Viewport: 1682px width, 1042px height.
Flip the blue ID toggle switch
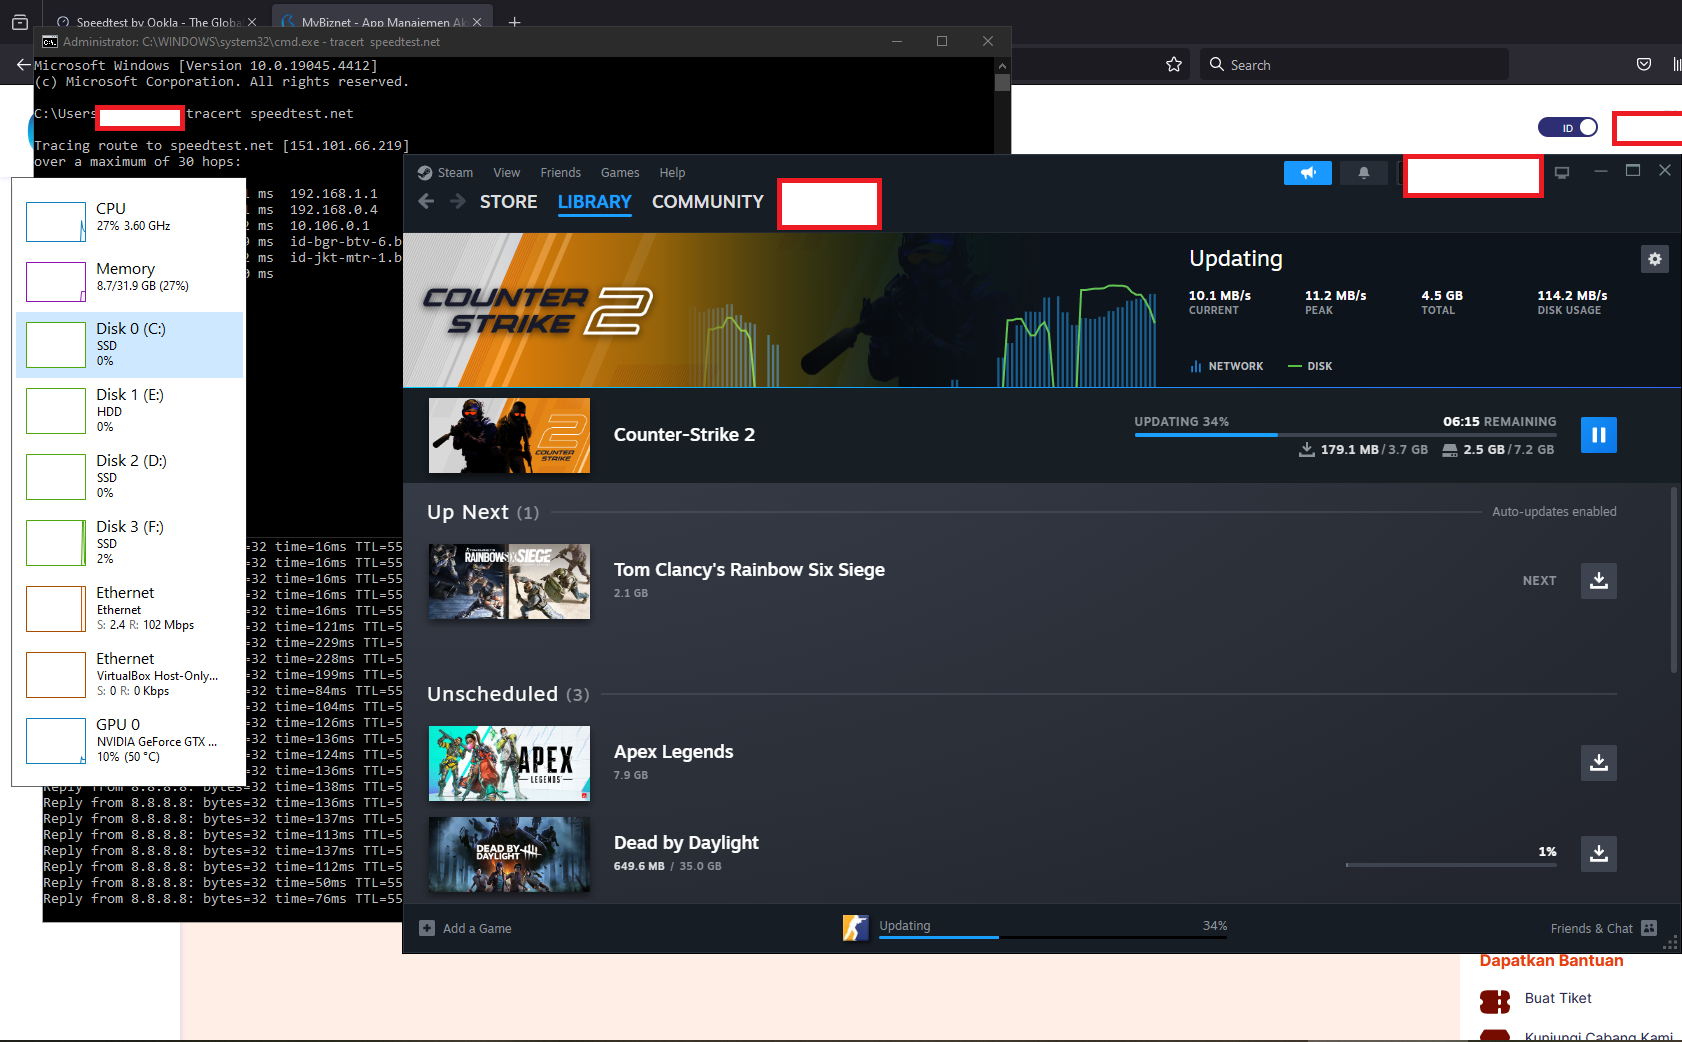[x=1568, y=127]
